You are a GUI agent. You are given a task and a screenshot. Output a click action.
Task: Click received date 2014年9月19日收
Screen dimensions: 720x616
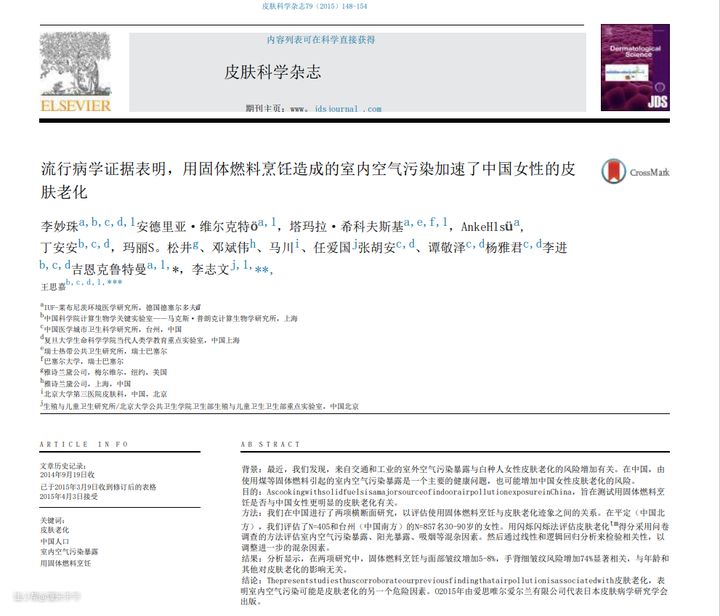click(67, 474)
